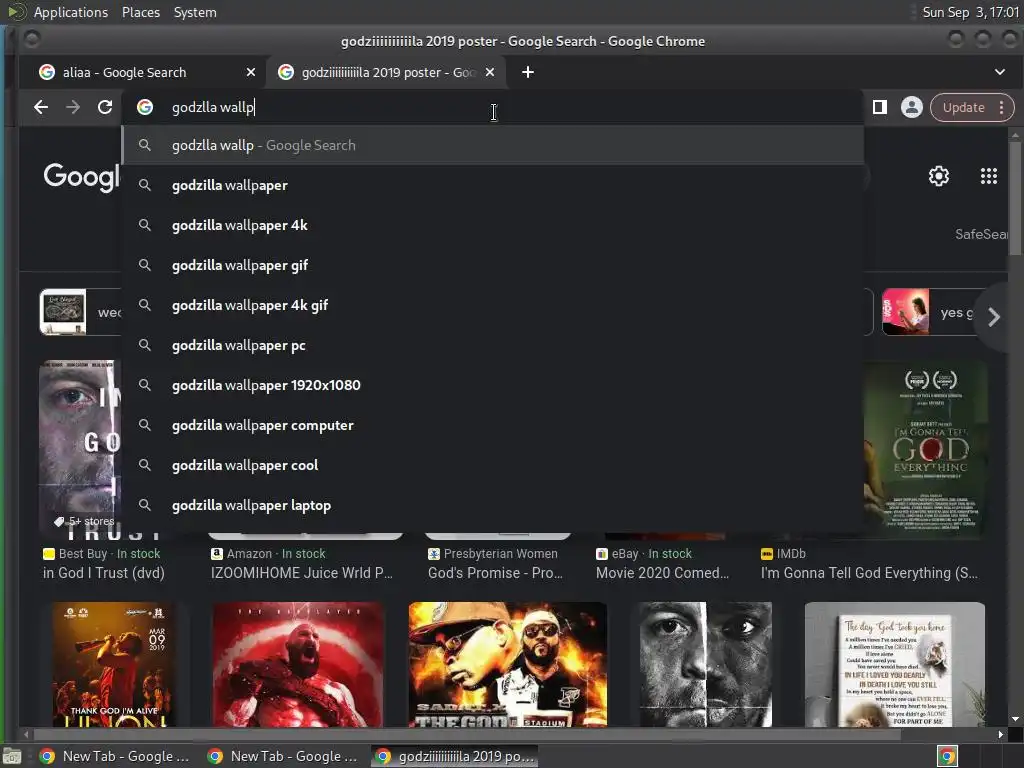The image size is (1024, 768).
Task: Select suggestion 'godzilla wallpaper pc'
Action: coord(493,345)
